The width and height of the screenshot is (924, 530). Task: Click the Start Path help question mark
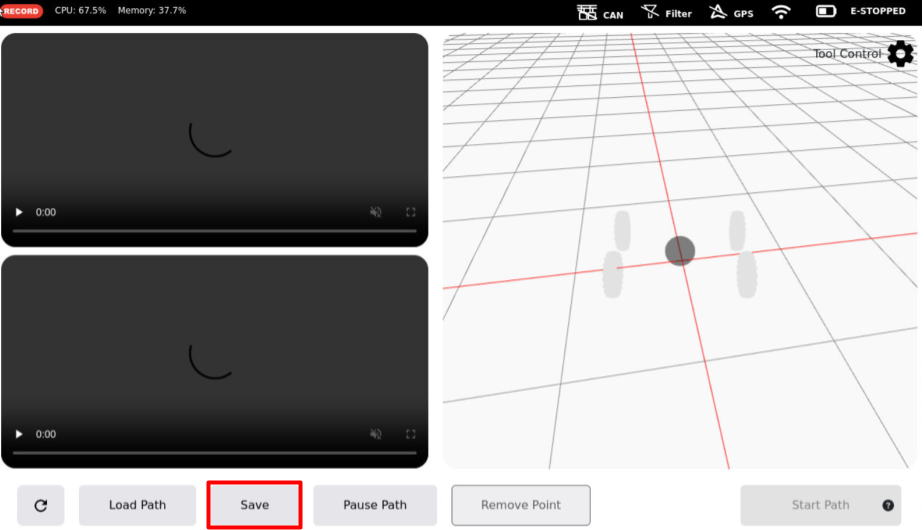point(887,505)
